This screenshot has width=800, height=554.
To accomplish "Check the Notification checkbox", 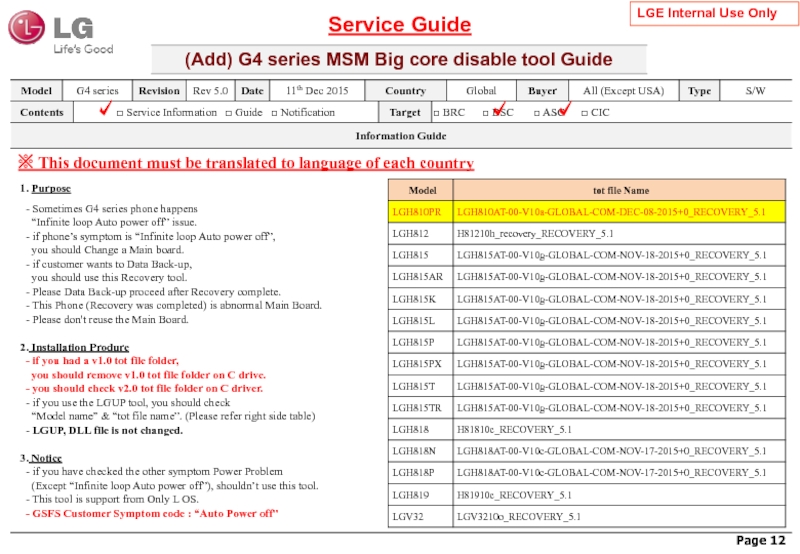I will 275,113.
